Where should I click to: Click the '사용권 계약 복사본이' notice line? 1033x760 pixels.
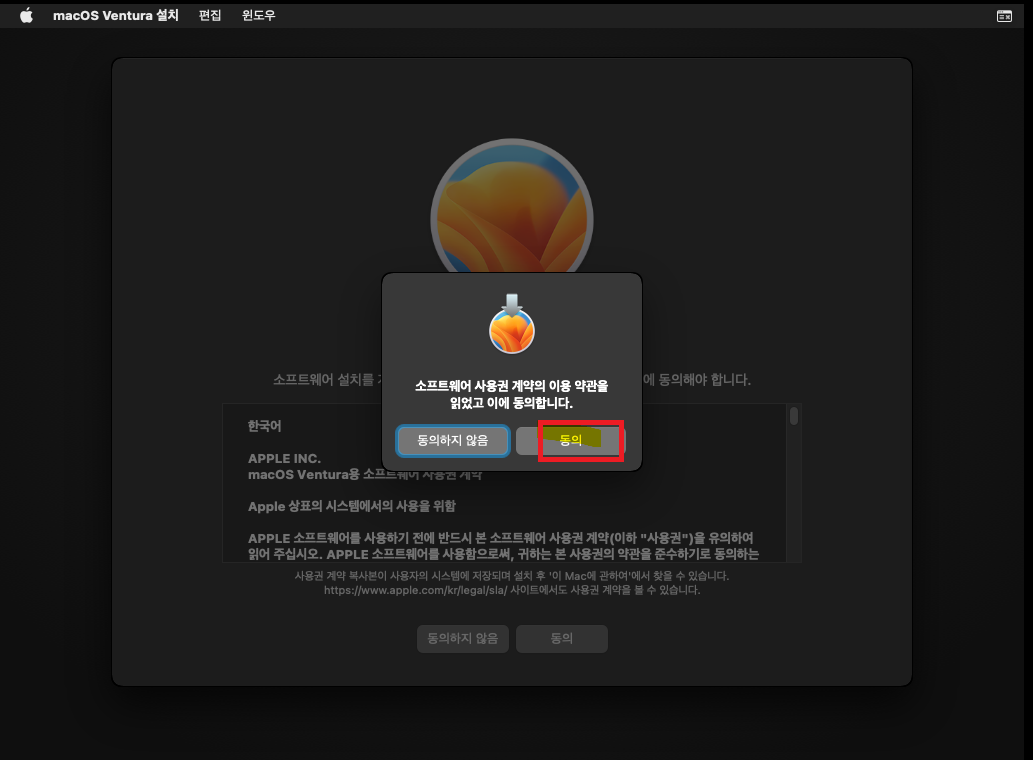pos(512,576)
